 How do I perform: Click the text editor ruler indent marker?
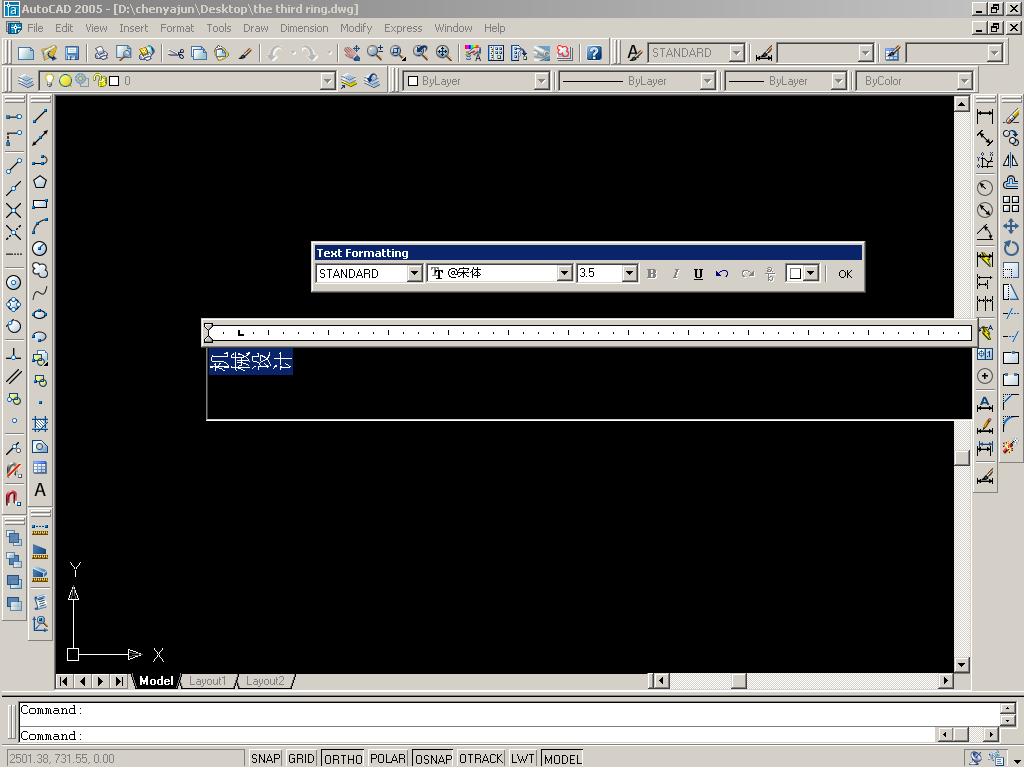208,332
